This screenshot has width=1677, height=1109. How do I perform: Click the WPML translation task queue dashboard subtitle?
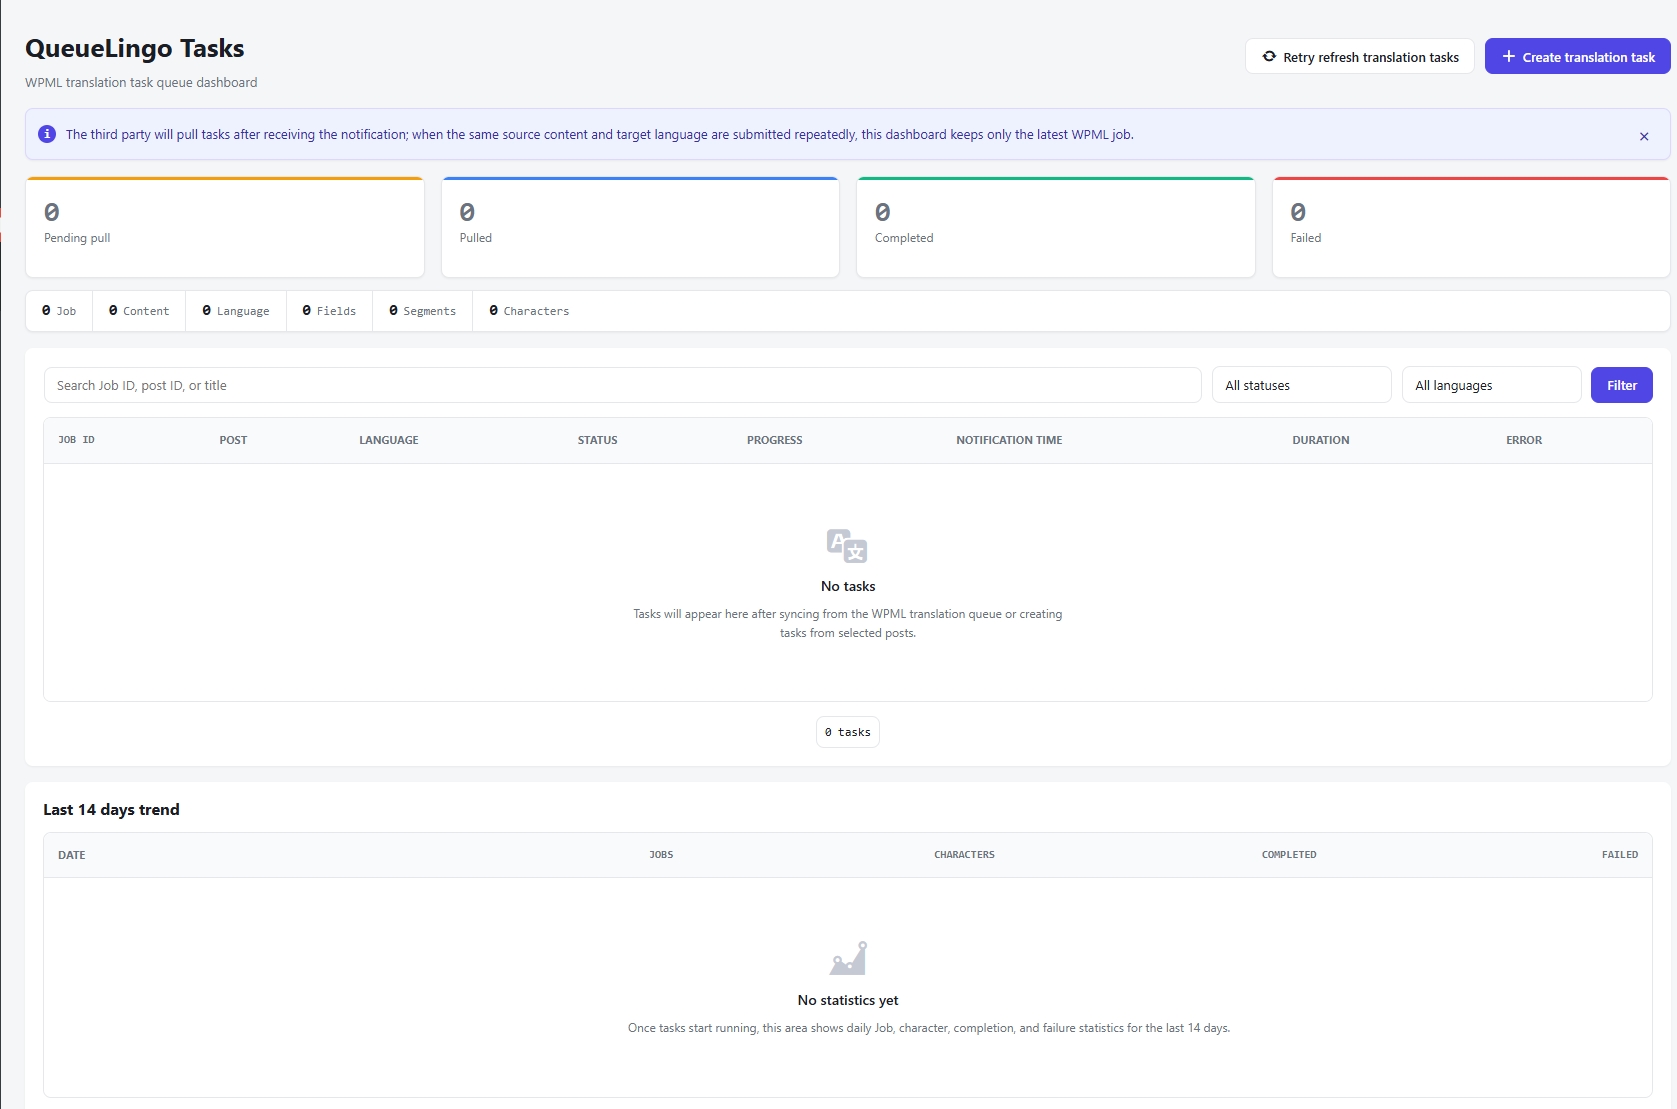pos(141,83)
